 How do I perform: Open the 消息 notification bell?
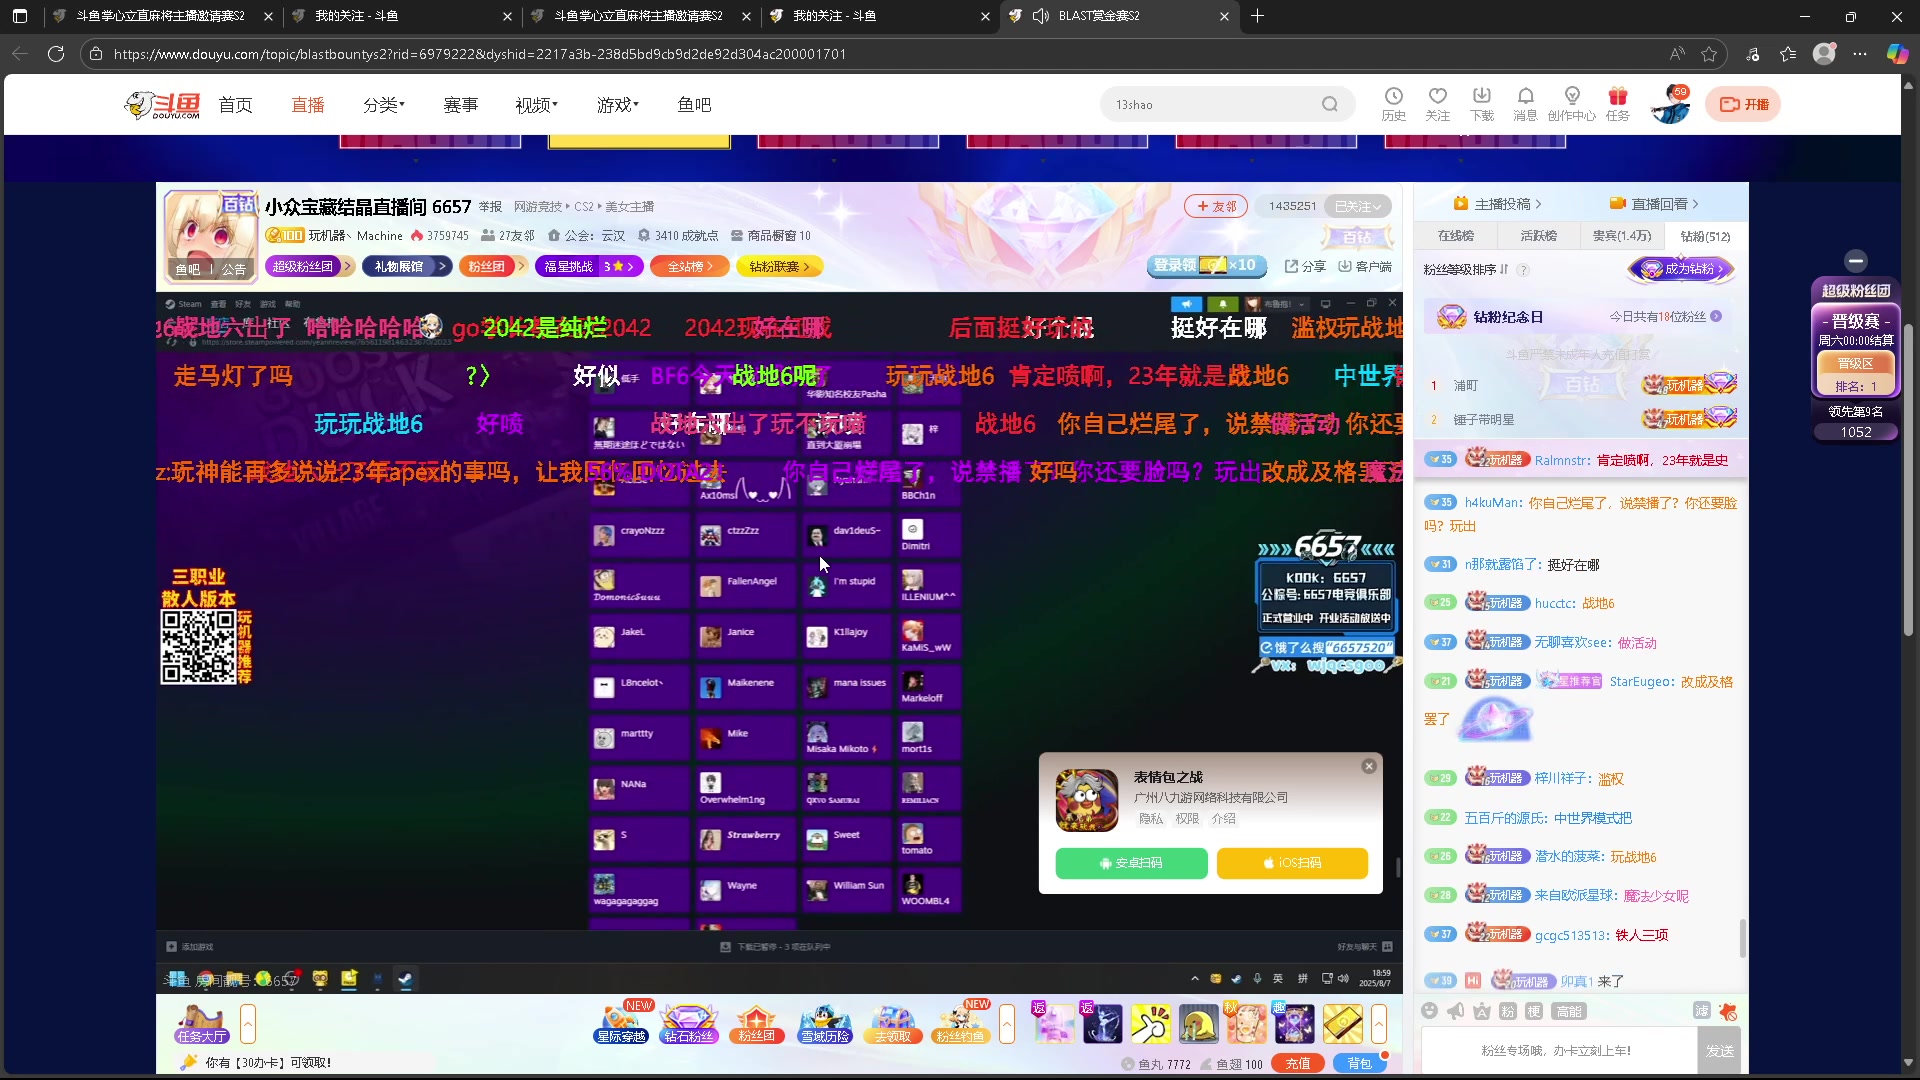(x=1525, y=103)
